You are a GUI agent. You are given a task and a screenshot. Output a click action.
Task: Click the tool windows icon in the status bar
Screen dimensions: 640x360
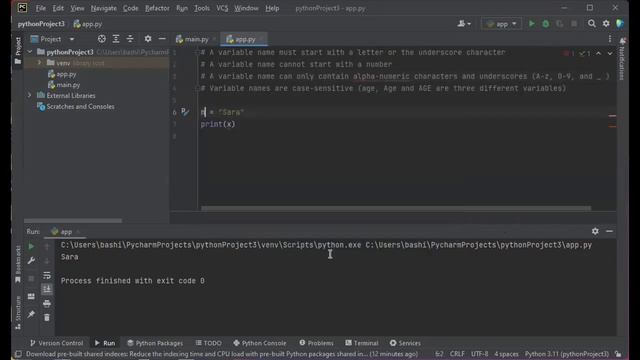pos(18,354)
